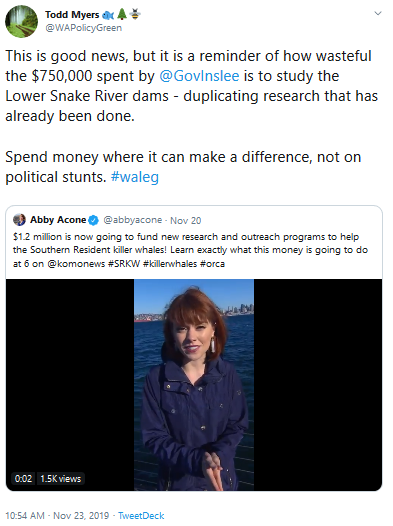Open Abby Acone's small avatar
393x526 pixels.
[19, 220]
